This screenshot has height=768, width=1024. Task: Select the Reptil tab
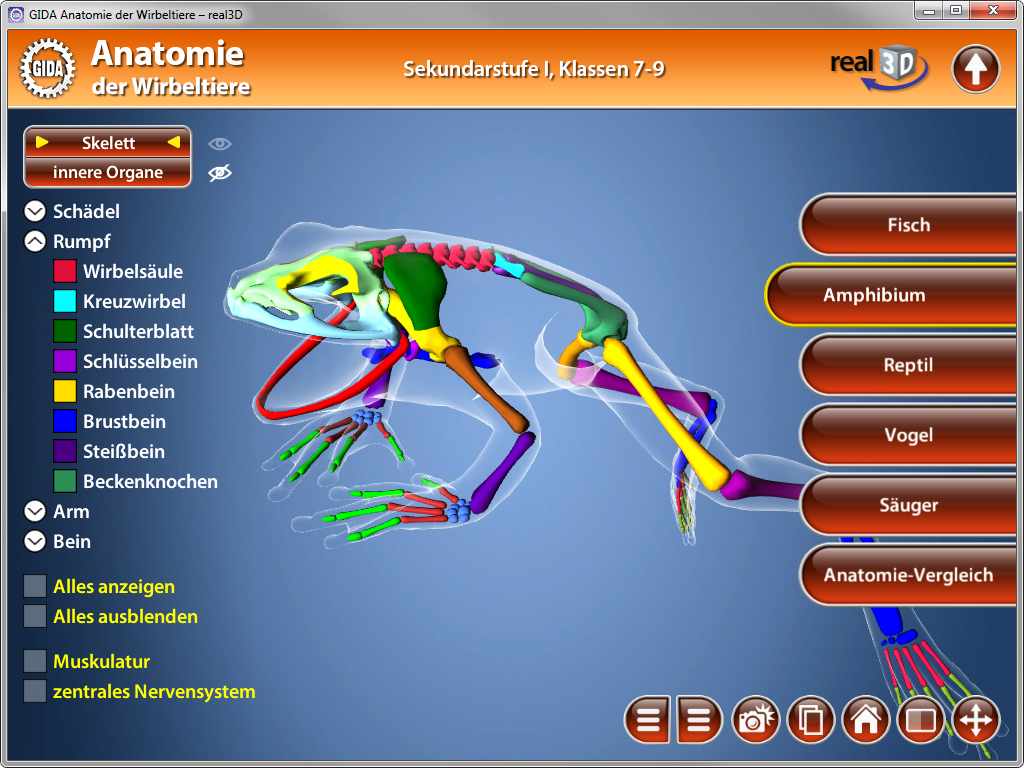[907, 365]
